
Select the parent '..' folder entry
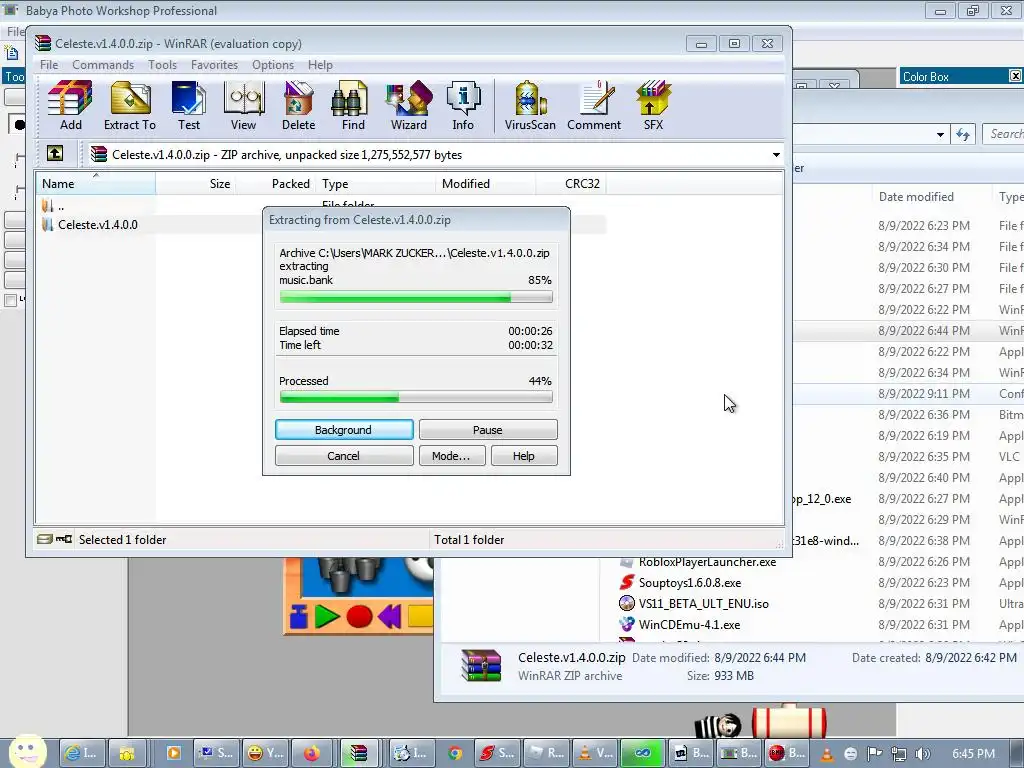tap(52, 206)
